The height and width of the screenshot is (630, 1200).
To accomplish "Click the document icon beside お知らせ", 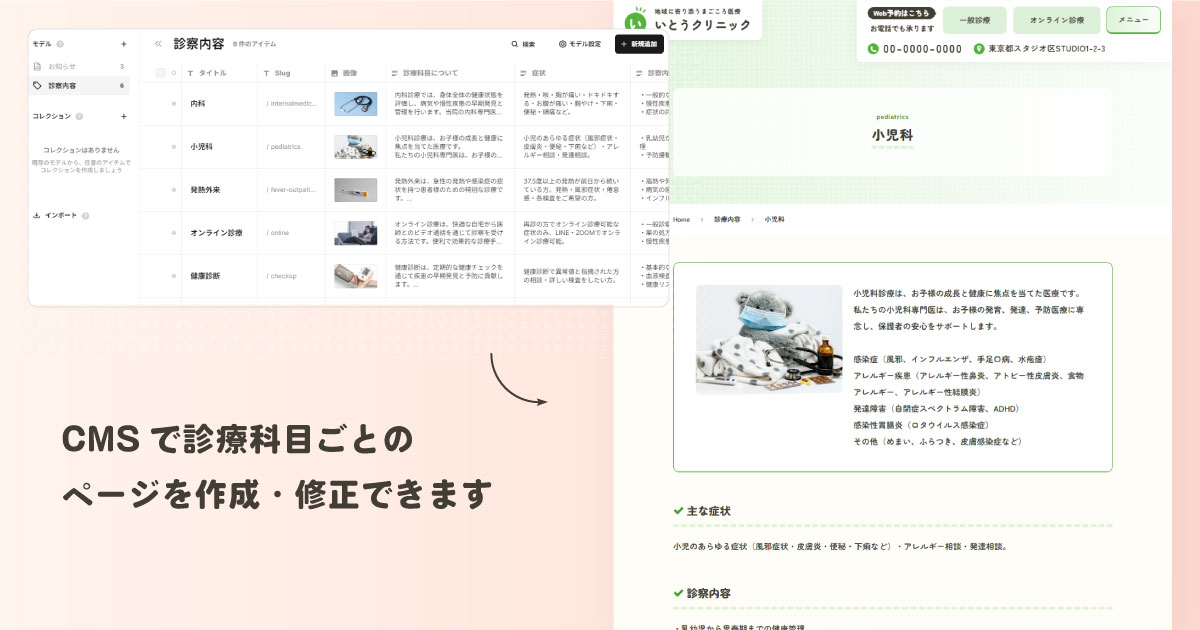I will pyautogui.click(x=38, y=67).
